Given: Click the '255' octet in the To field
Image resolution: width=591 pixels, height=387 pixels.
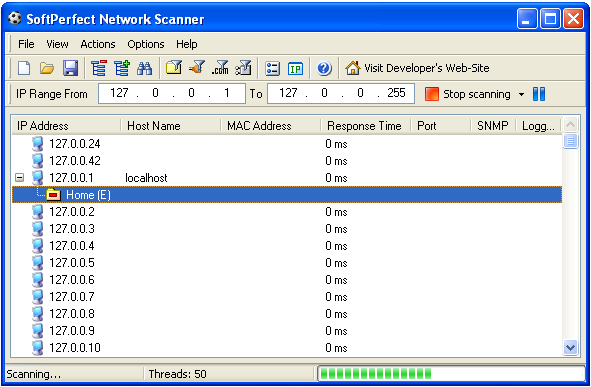Looking at the screenshot, I should click(x=396, y=93).
